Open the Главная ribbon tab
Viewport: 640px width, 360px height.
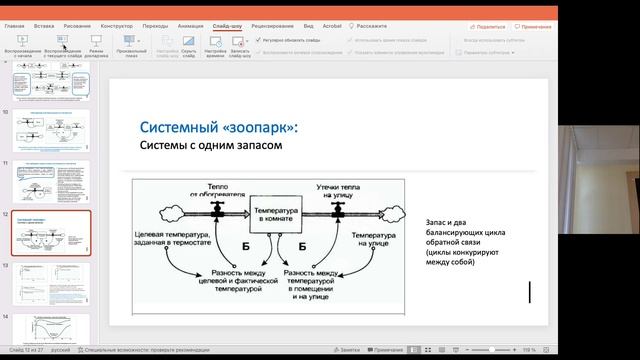click(14, 26)
